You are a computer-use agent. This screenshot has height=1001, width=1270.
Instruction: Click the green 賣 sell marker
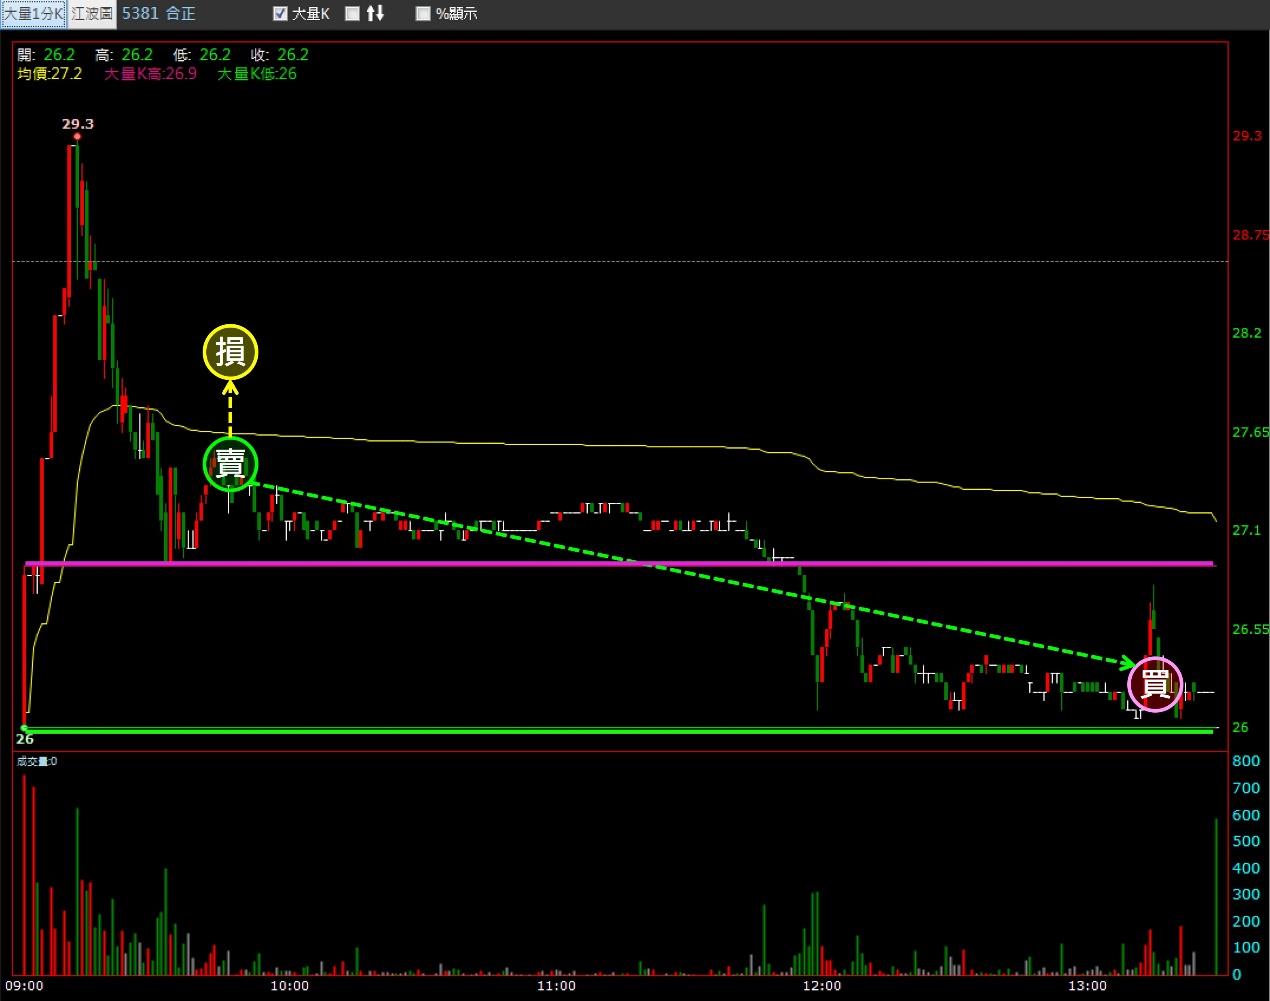231,464
